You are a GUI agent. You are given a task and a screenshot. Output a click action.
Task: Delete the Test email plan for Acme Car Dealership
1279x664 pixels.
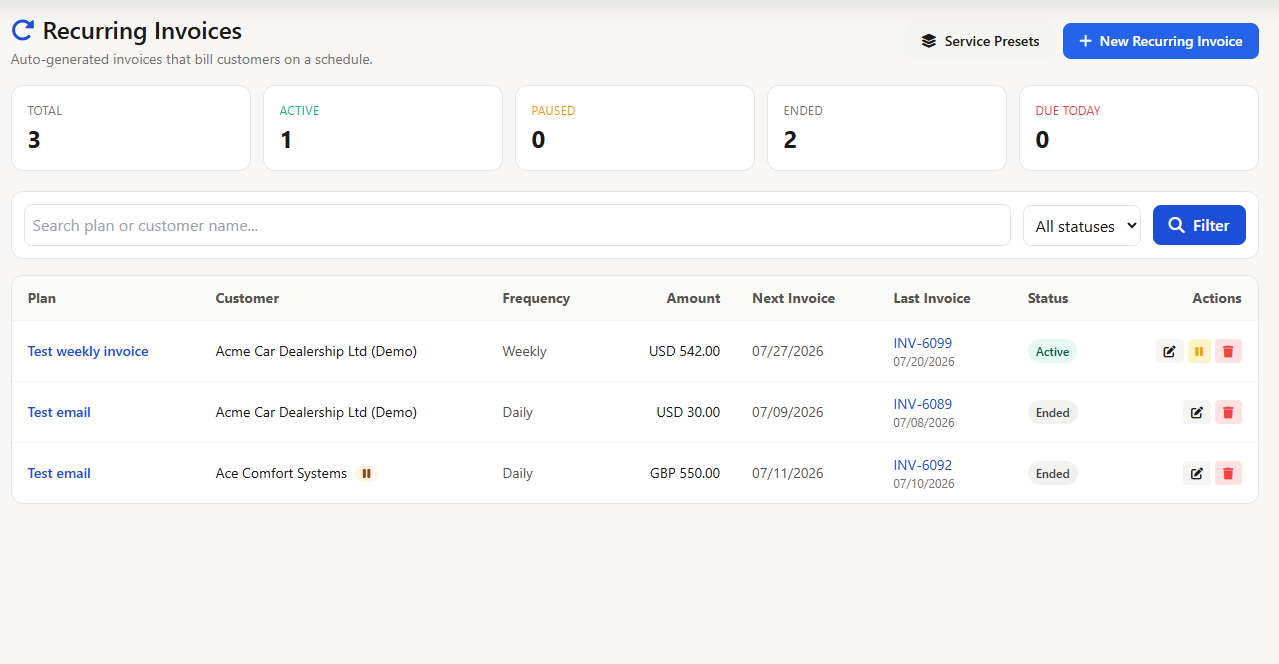click(x=1228, y=412)
